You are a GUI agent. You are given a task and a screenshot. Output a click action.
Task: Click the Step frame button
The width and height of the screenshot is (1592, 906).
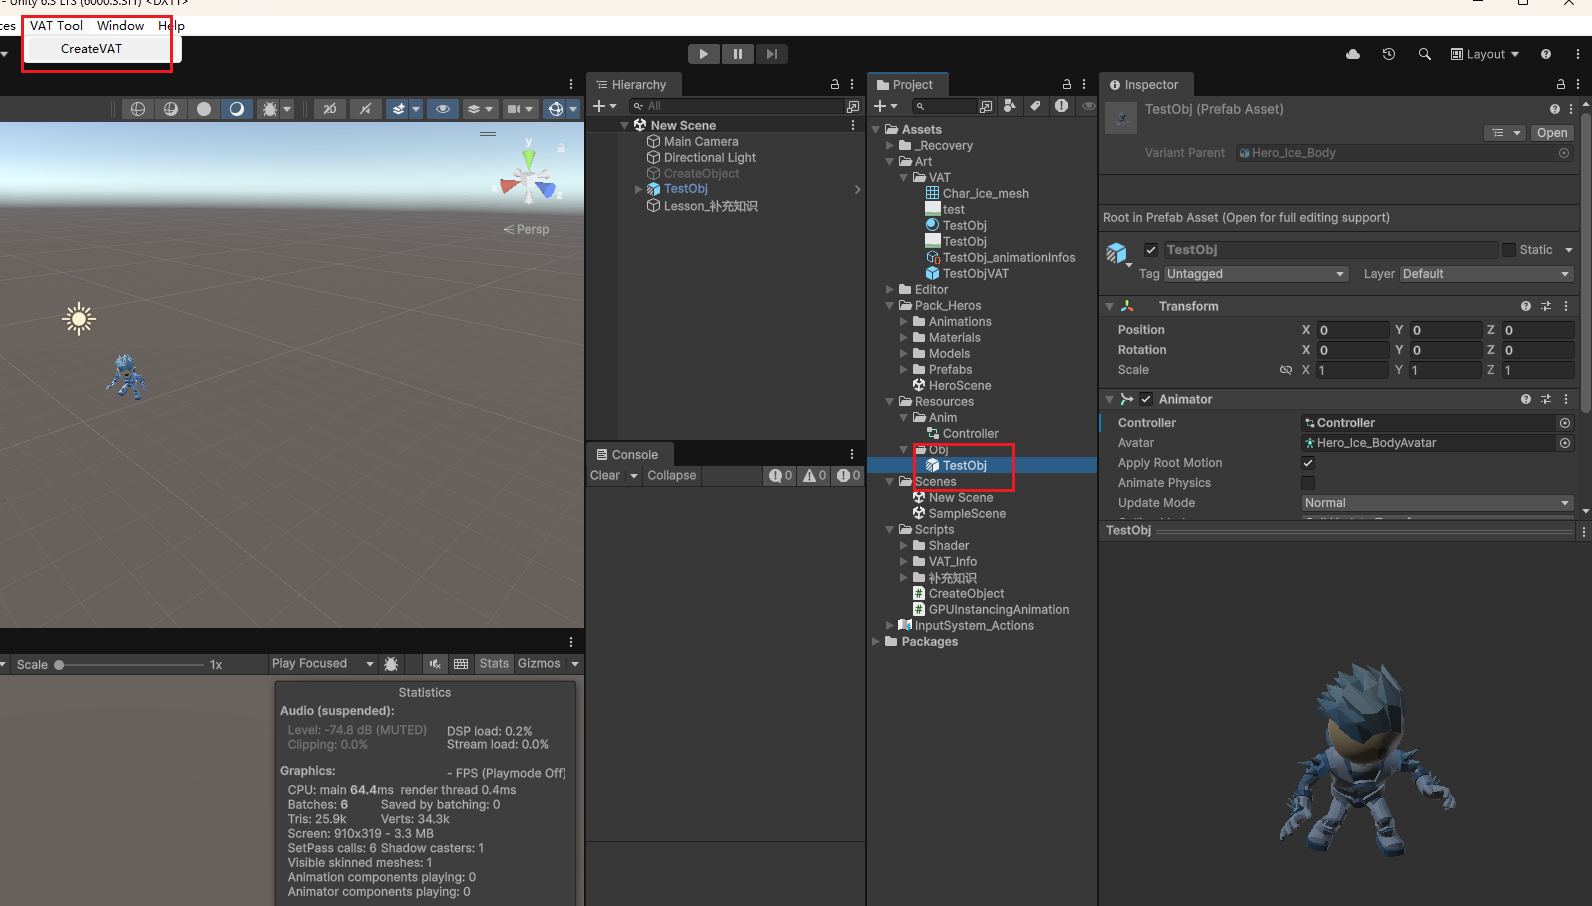(771, 54)
